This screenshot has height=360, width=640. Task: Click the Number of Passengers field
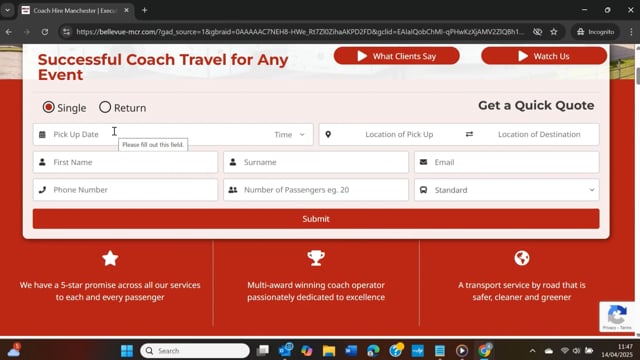click(316, 190)
